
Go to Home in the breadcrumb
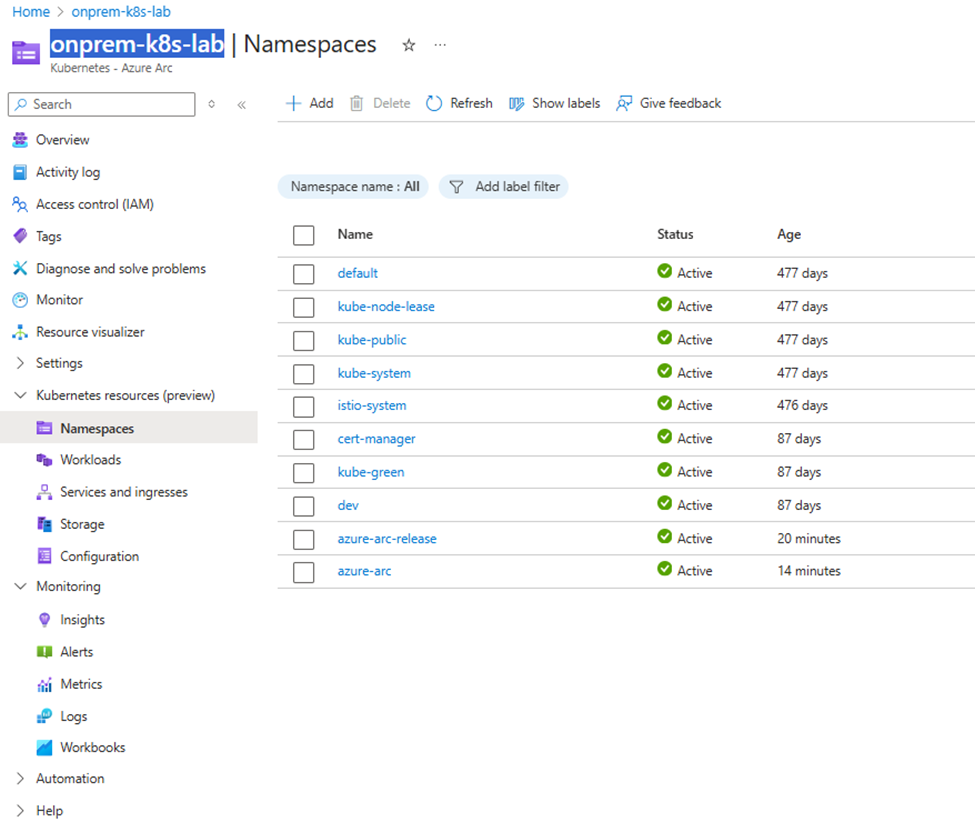(x=31, y=12)
